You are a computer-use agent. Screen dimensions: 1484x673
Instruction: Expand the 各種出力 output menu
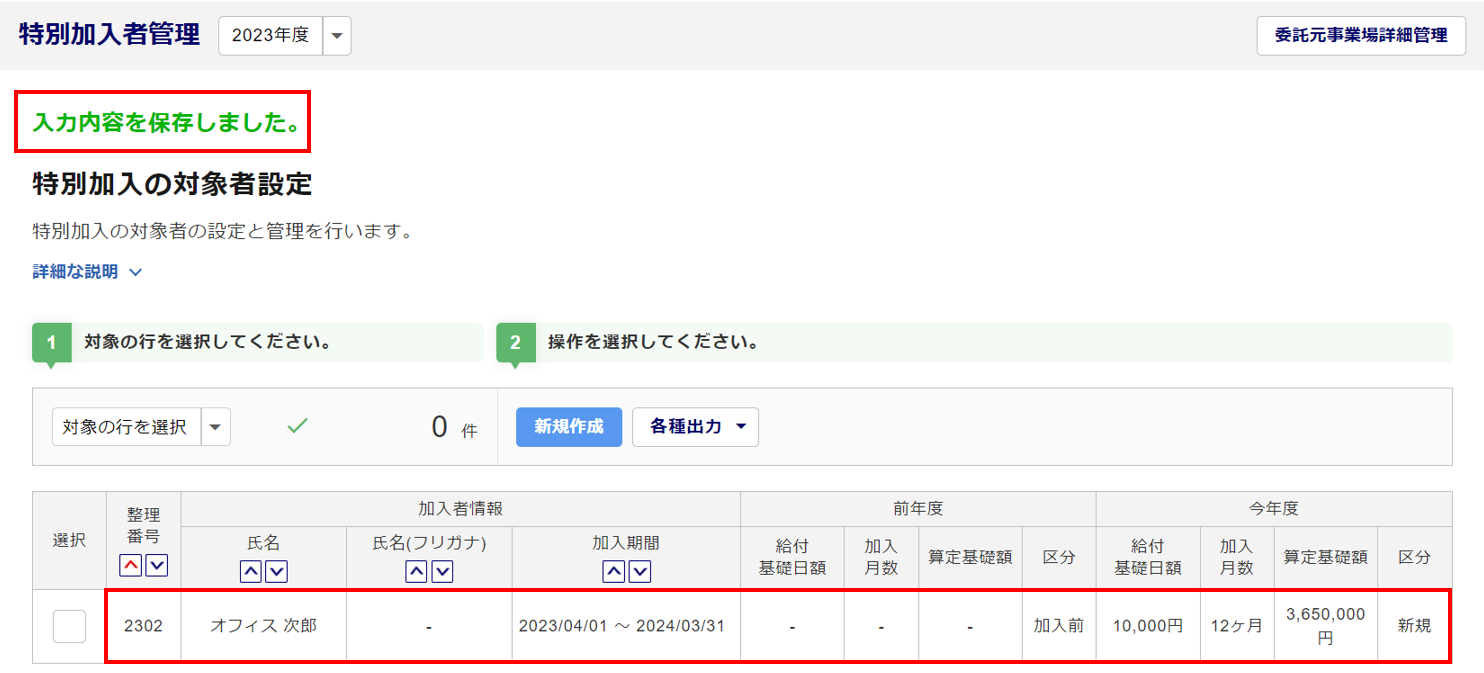[695, 427]
